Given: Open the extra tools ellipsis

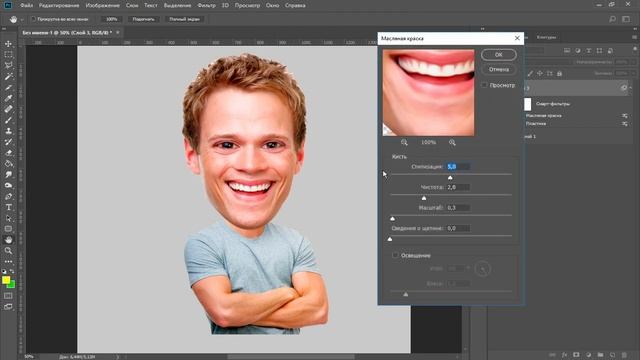Looking at the screenshot, I should [8, 261].
